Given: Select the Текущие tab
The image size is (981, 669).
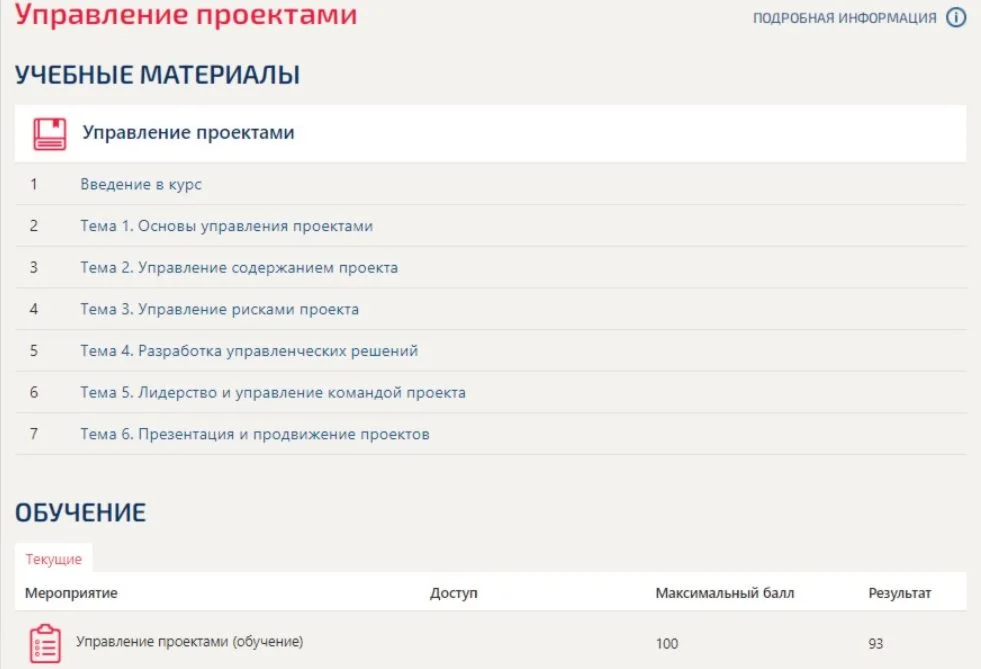Looking at the screenshot, I should tap(54, 559).
